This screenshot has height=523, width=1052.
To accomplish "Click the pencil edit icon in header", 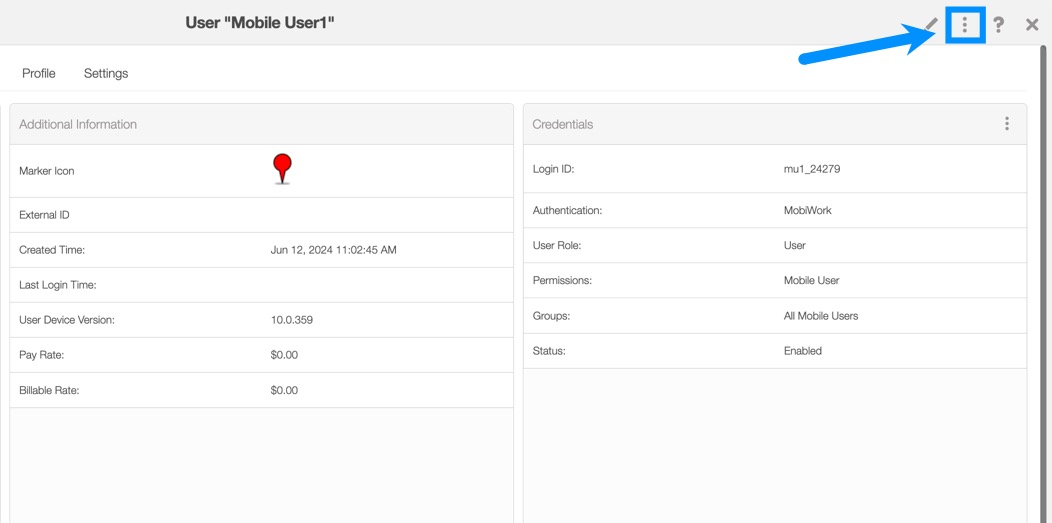I will (x=932, y=24).
